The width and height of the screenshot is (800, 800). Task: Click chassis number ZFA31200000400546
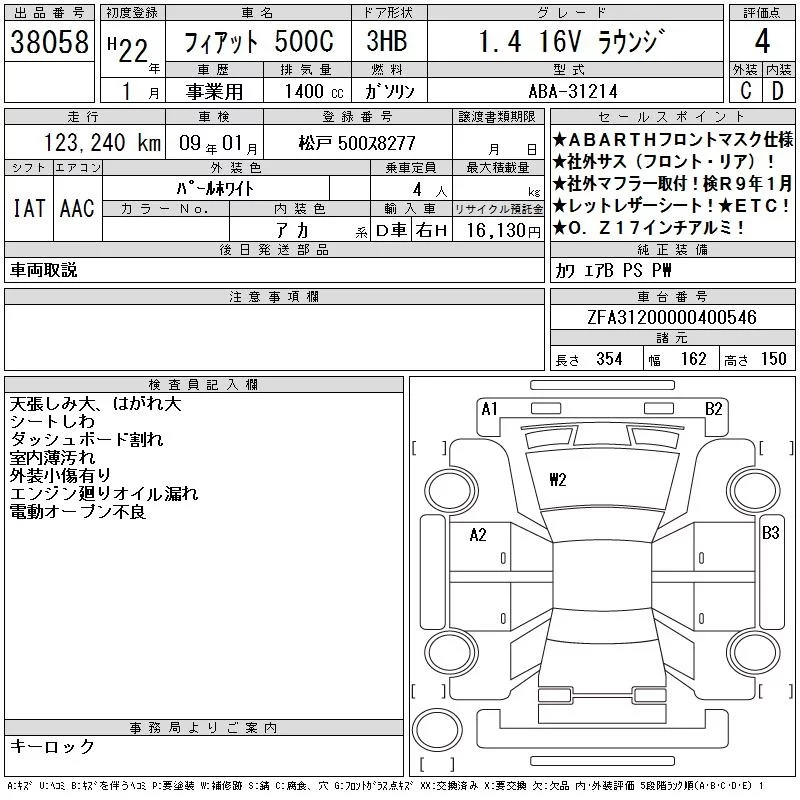click(672, 317)
